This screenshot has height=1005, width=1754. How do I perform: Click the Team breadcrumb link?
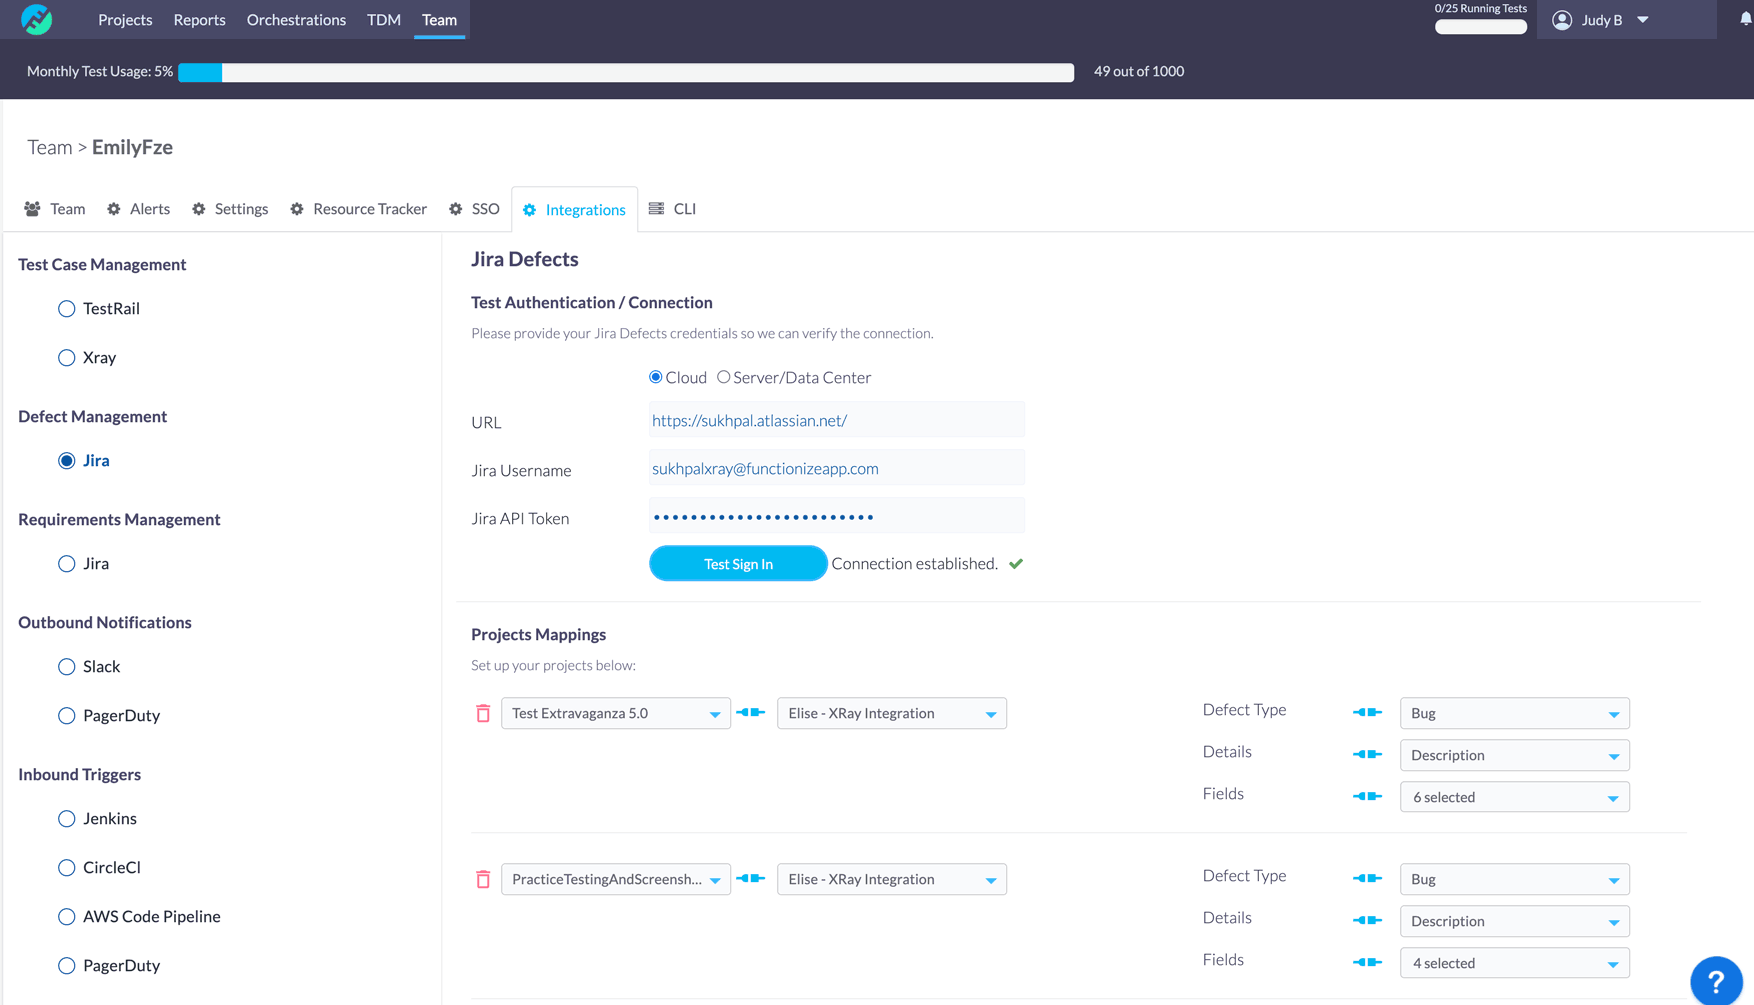[49, 147]
